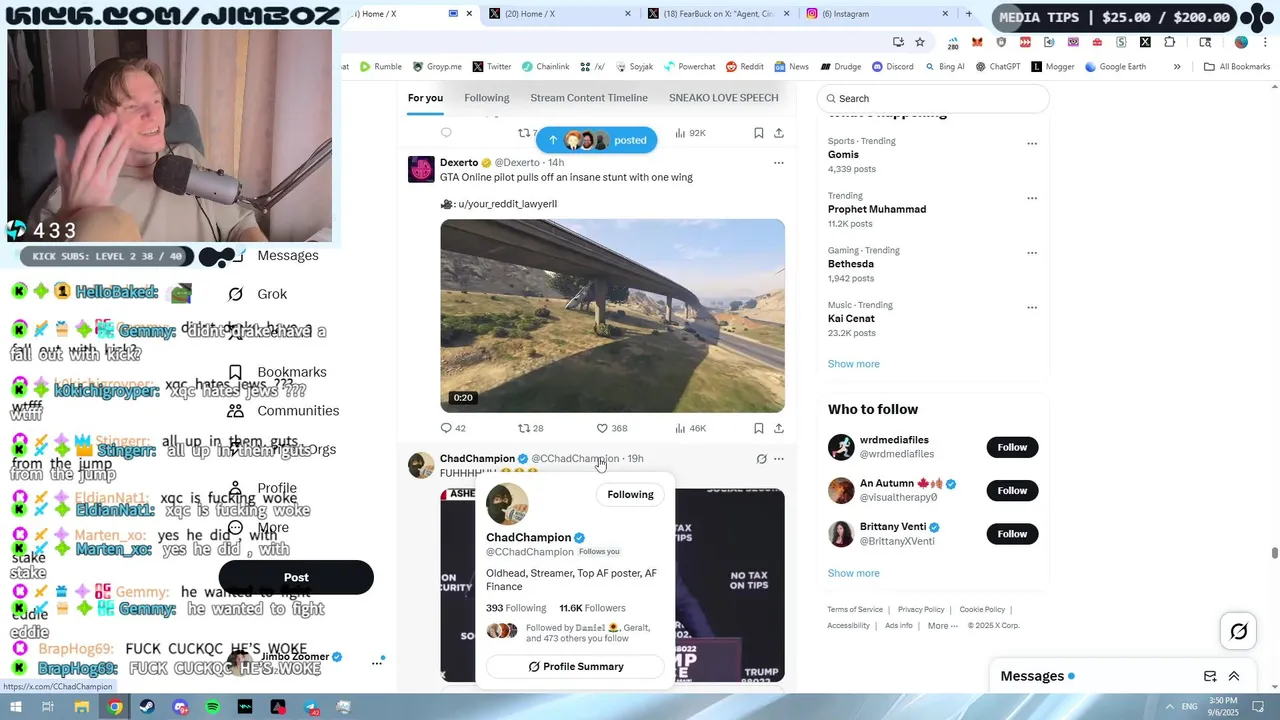Open Bookmarks in X sidebar
The image size is (1280, 720).
coord(276,372)
